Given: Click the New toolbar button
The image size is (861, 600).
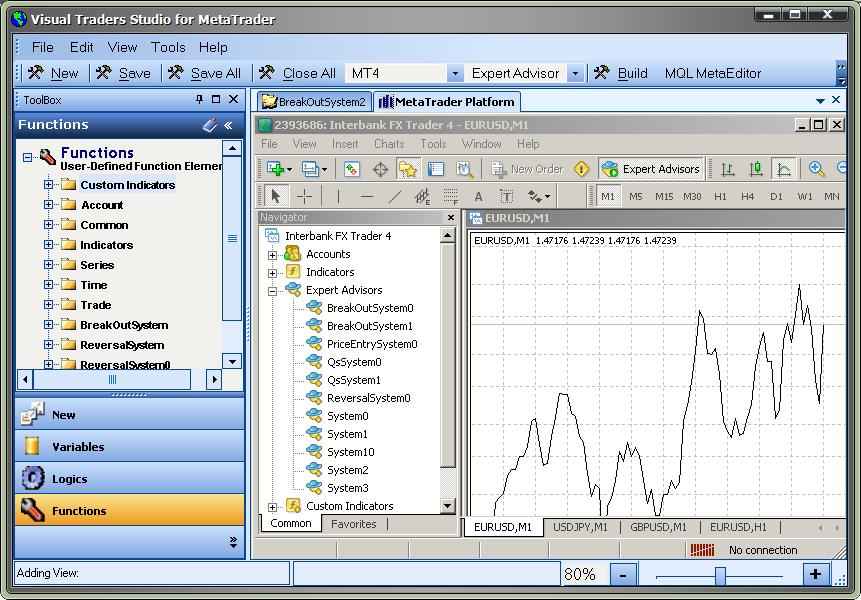Looking at the screenshot, I should click(54, 73).
